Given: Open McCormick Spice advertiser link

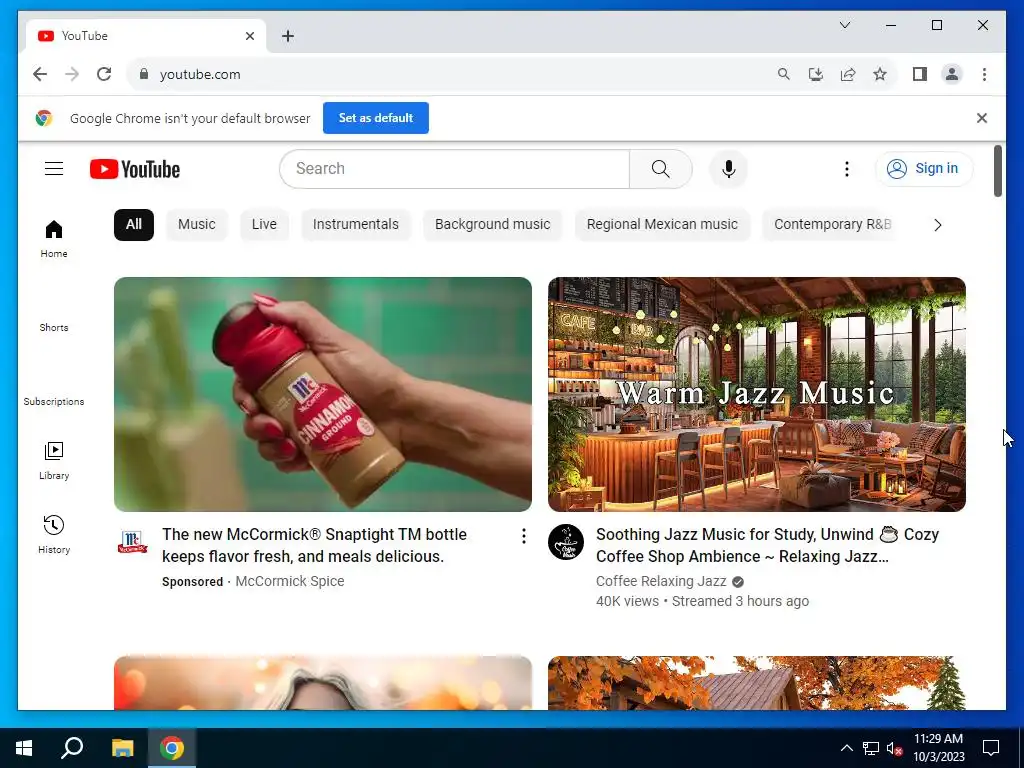Looking at the screenshot, I should click(x=289, y=581).
